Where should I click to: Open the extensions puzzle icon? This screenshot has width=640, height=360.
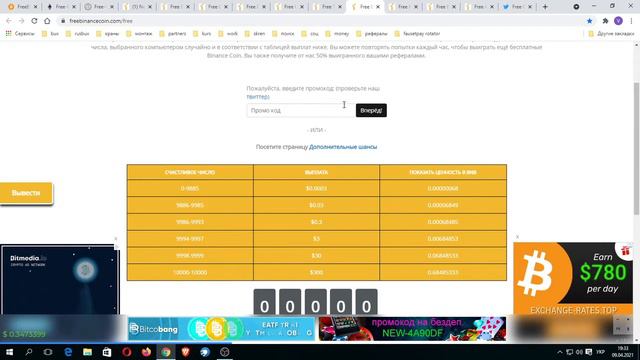605,21
